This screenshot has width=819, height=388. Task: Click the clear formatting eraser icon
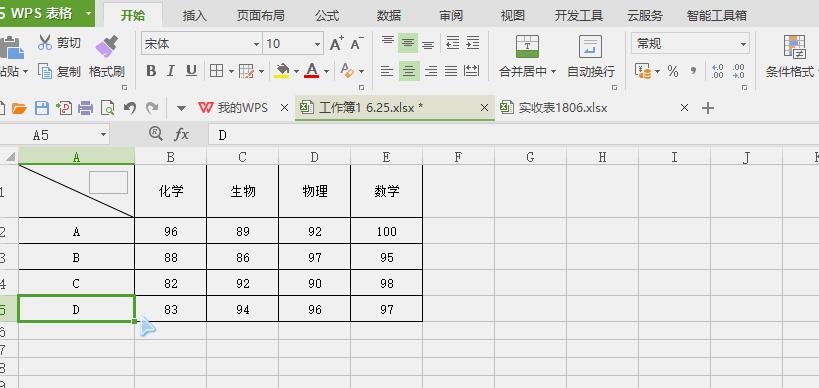pos(347,70)
